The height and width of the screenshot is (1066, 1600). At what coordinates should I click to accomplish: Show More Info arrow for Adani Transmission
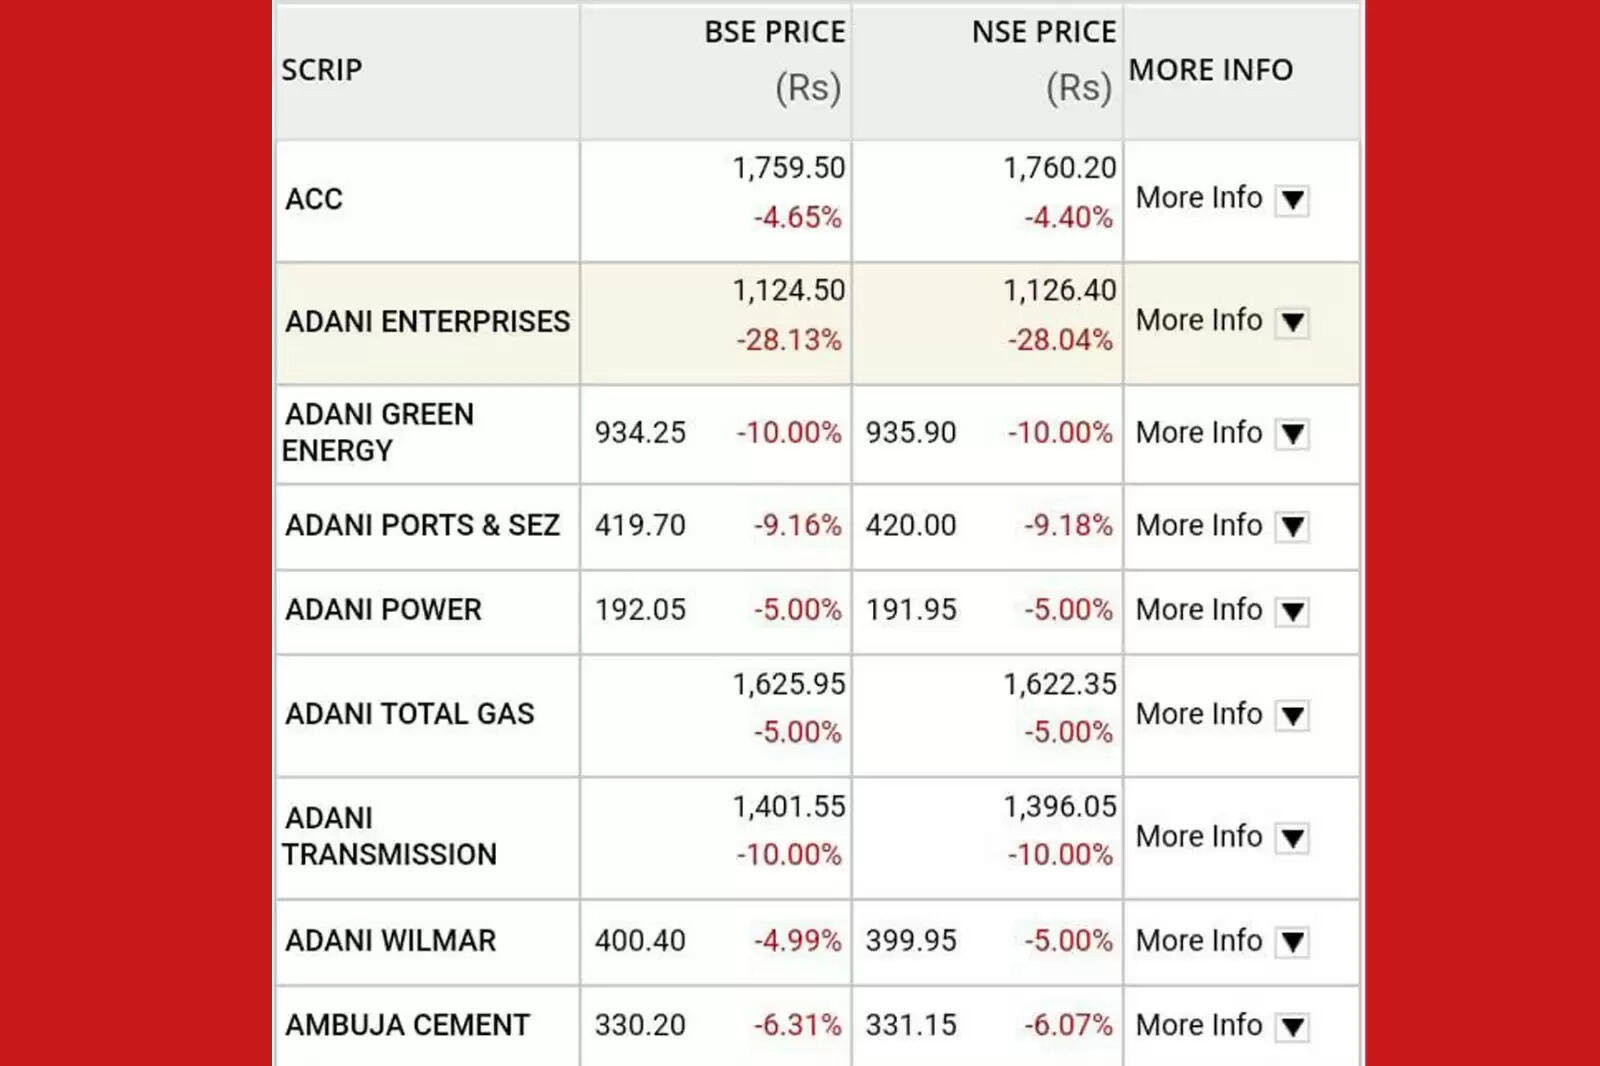1292,837
